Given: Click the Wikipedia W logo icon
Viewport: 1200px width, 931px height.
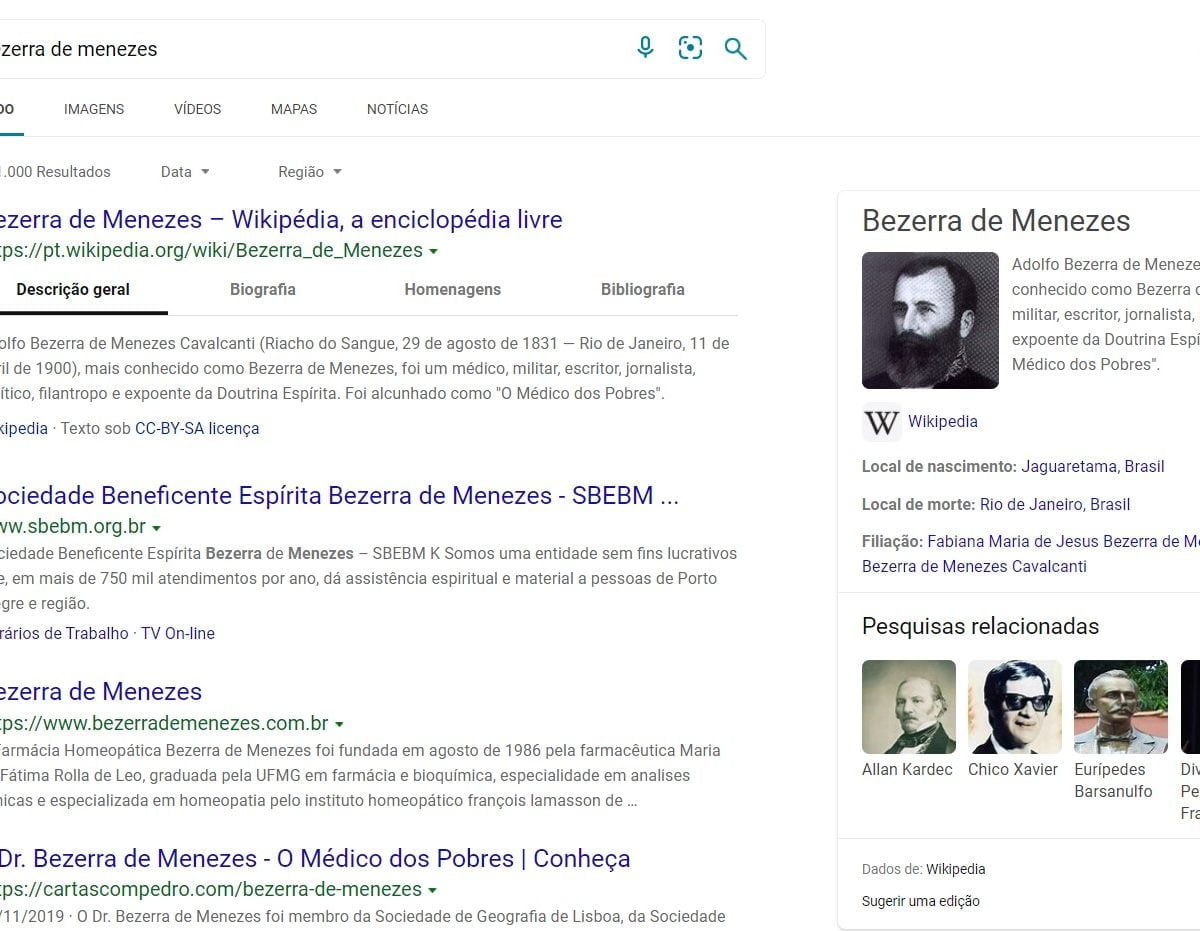Looking at the screenshot, I should point(881,422).
